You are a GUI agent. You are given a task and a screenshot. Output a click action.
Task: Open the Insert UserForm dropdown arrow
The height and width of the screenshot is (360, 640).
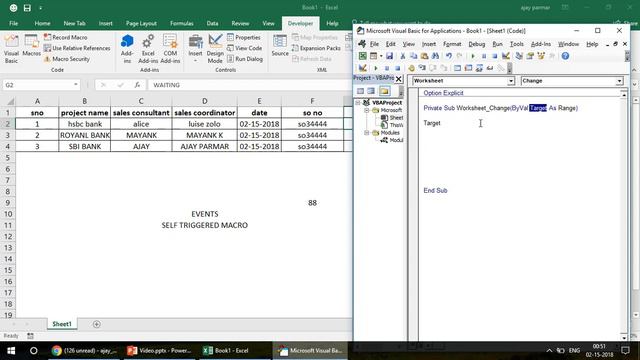tap(381, 56)
